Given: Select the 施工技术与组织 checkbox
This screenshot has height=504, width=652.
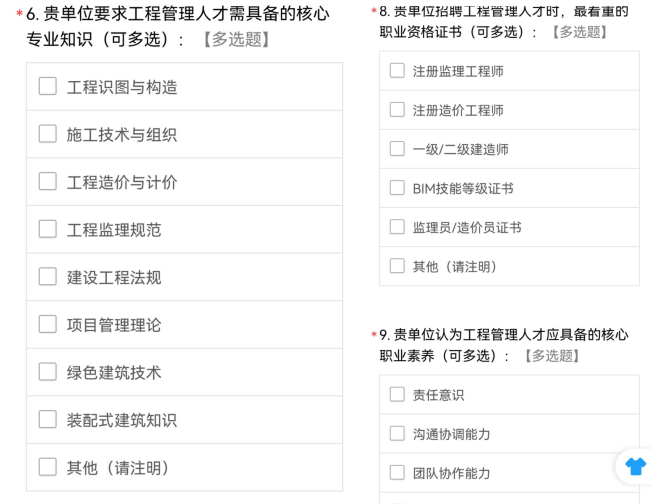Looking at the screenshot, I should (48, 134).
